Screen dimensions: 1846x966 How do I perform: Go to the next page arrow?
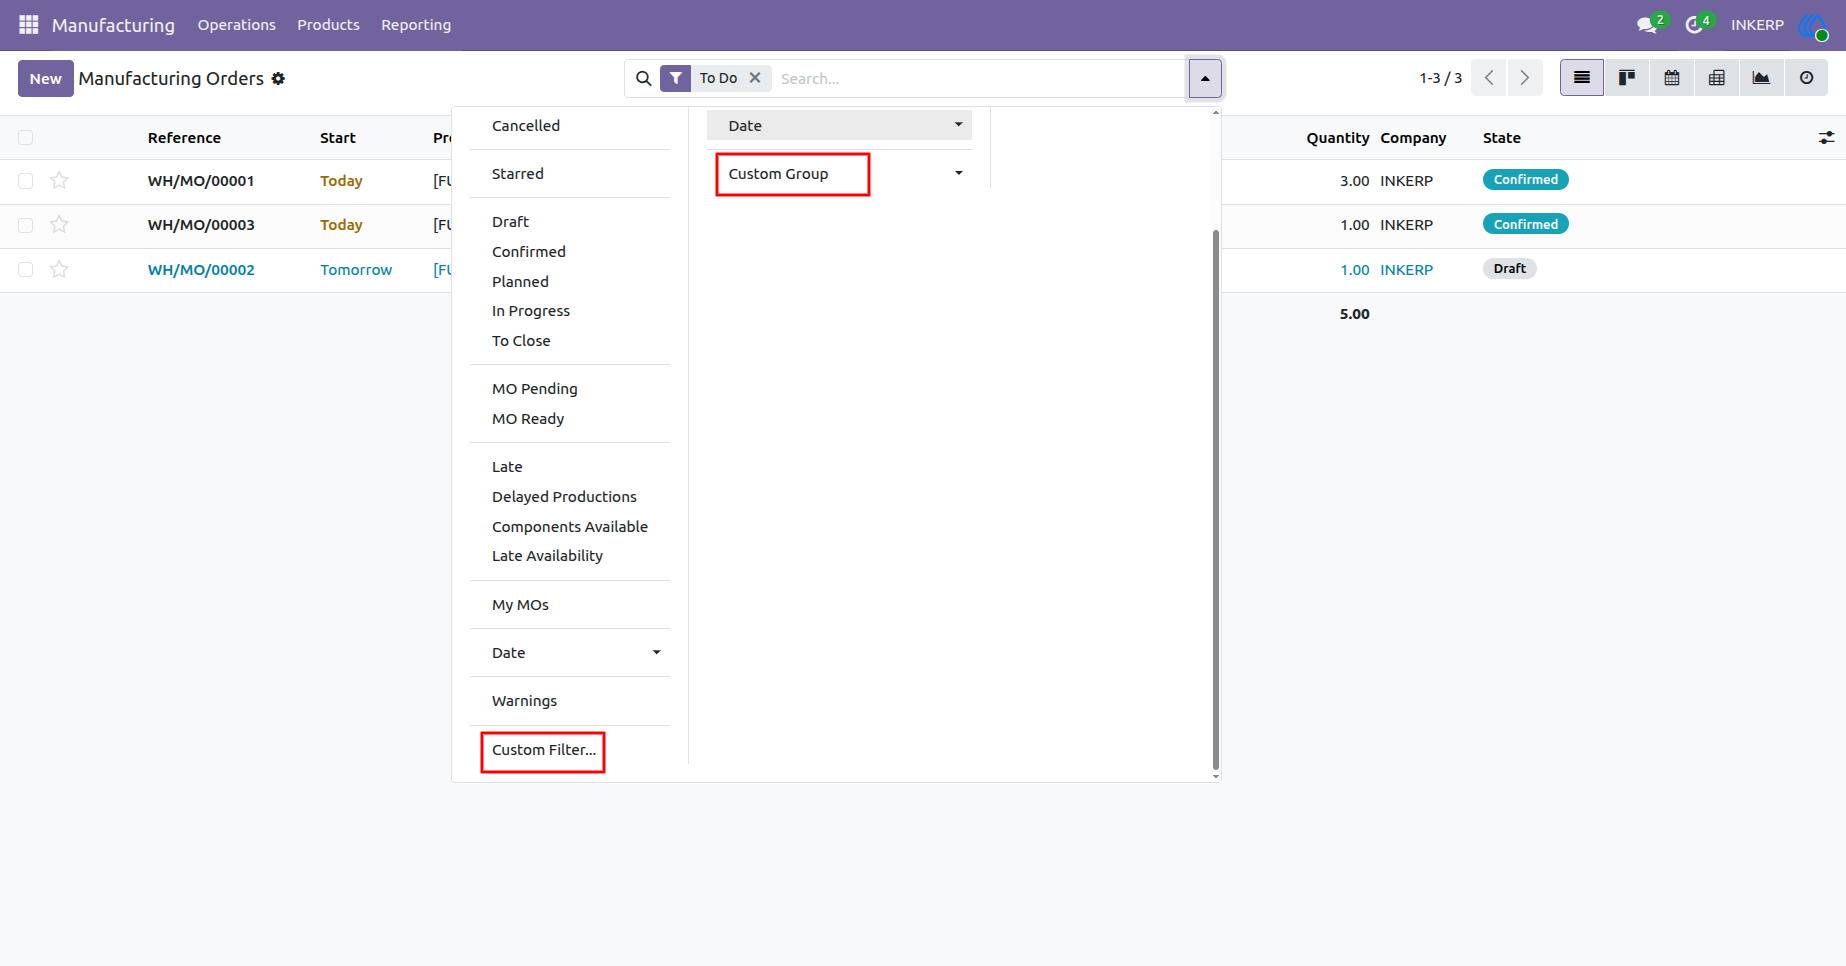click(x=1525, y=78)
